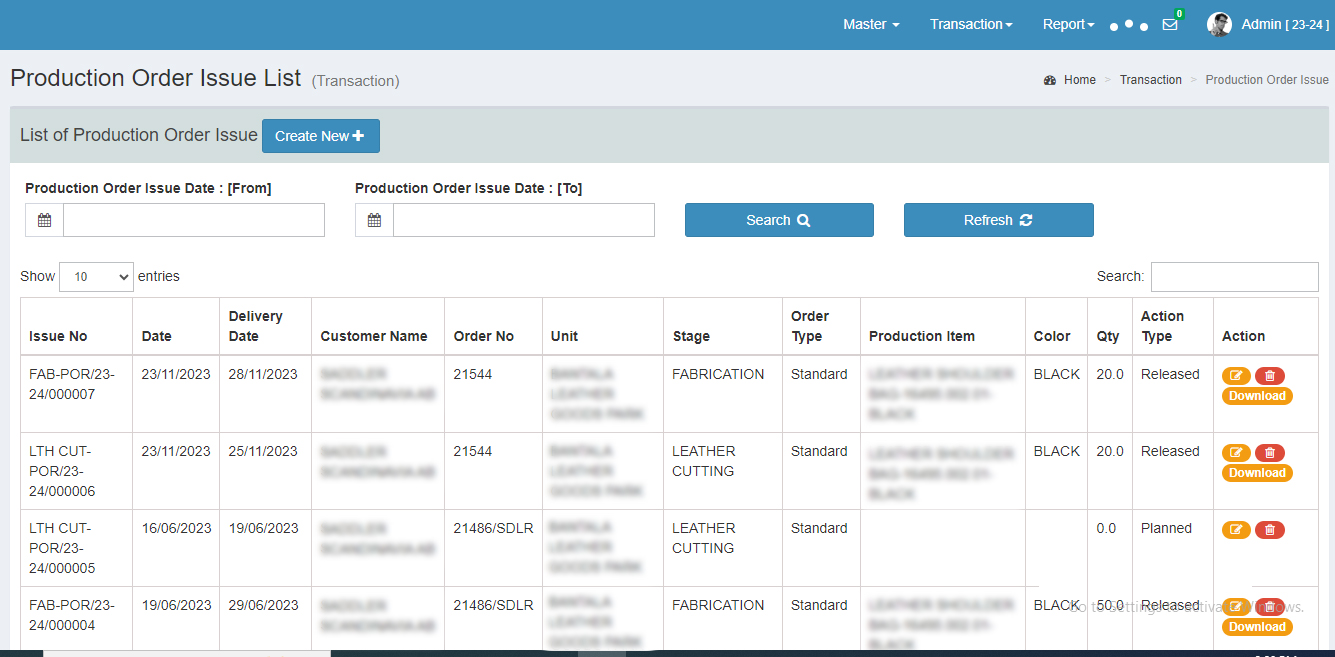Click the From date calendar icon

point(45,220)
